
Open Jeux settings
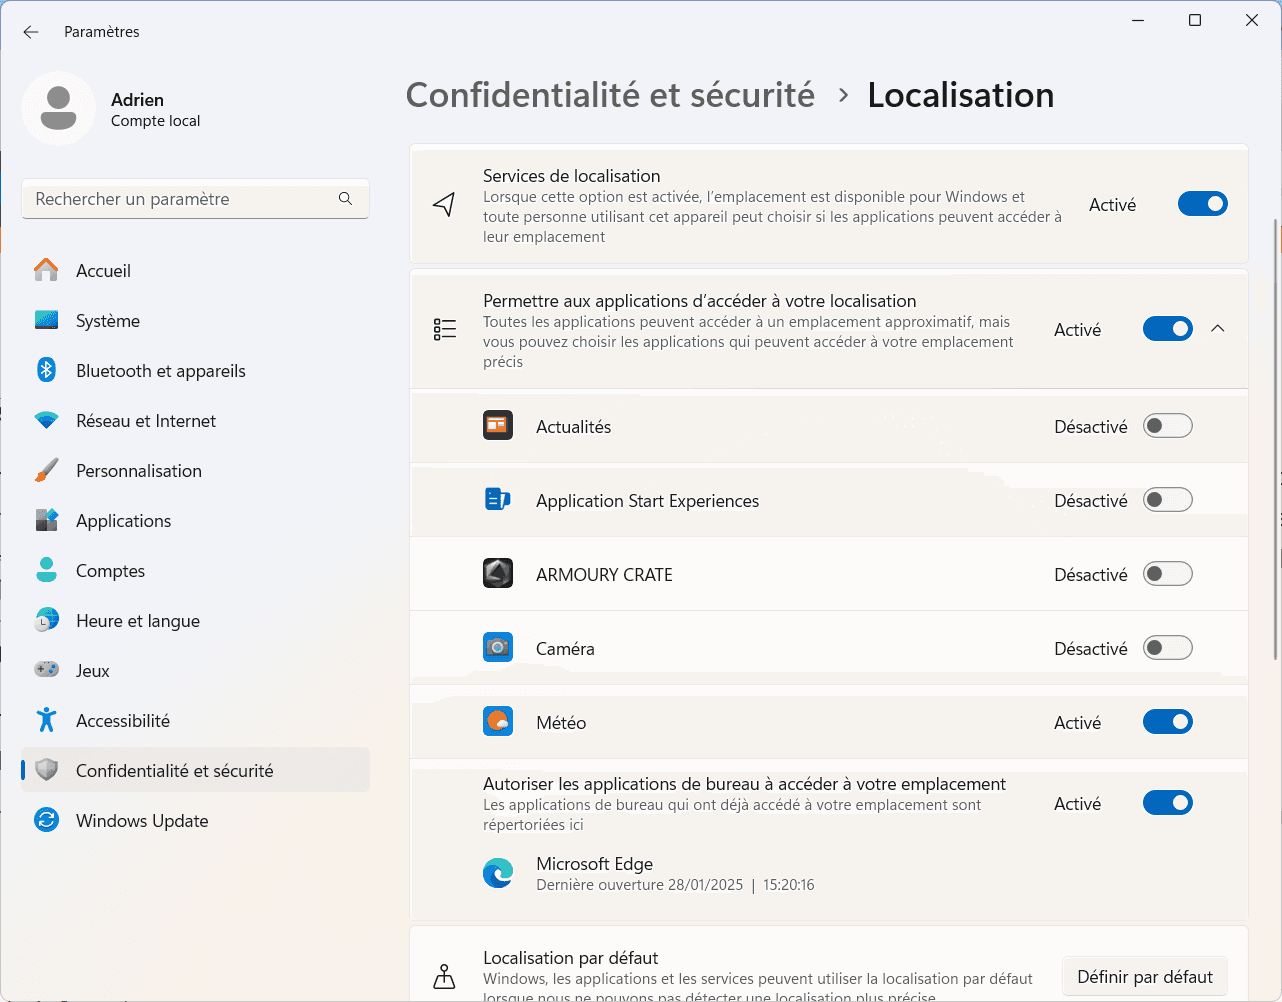(x=195, y=670)
